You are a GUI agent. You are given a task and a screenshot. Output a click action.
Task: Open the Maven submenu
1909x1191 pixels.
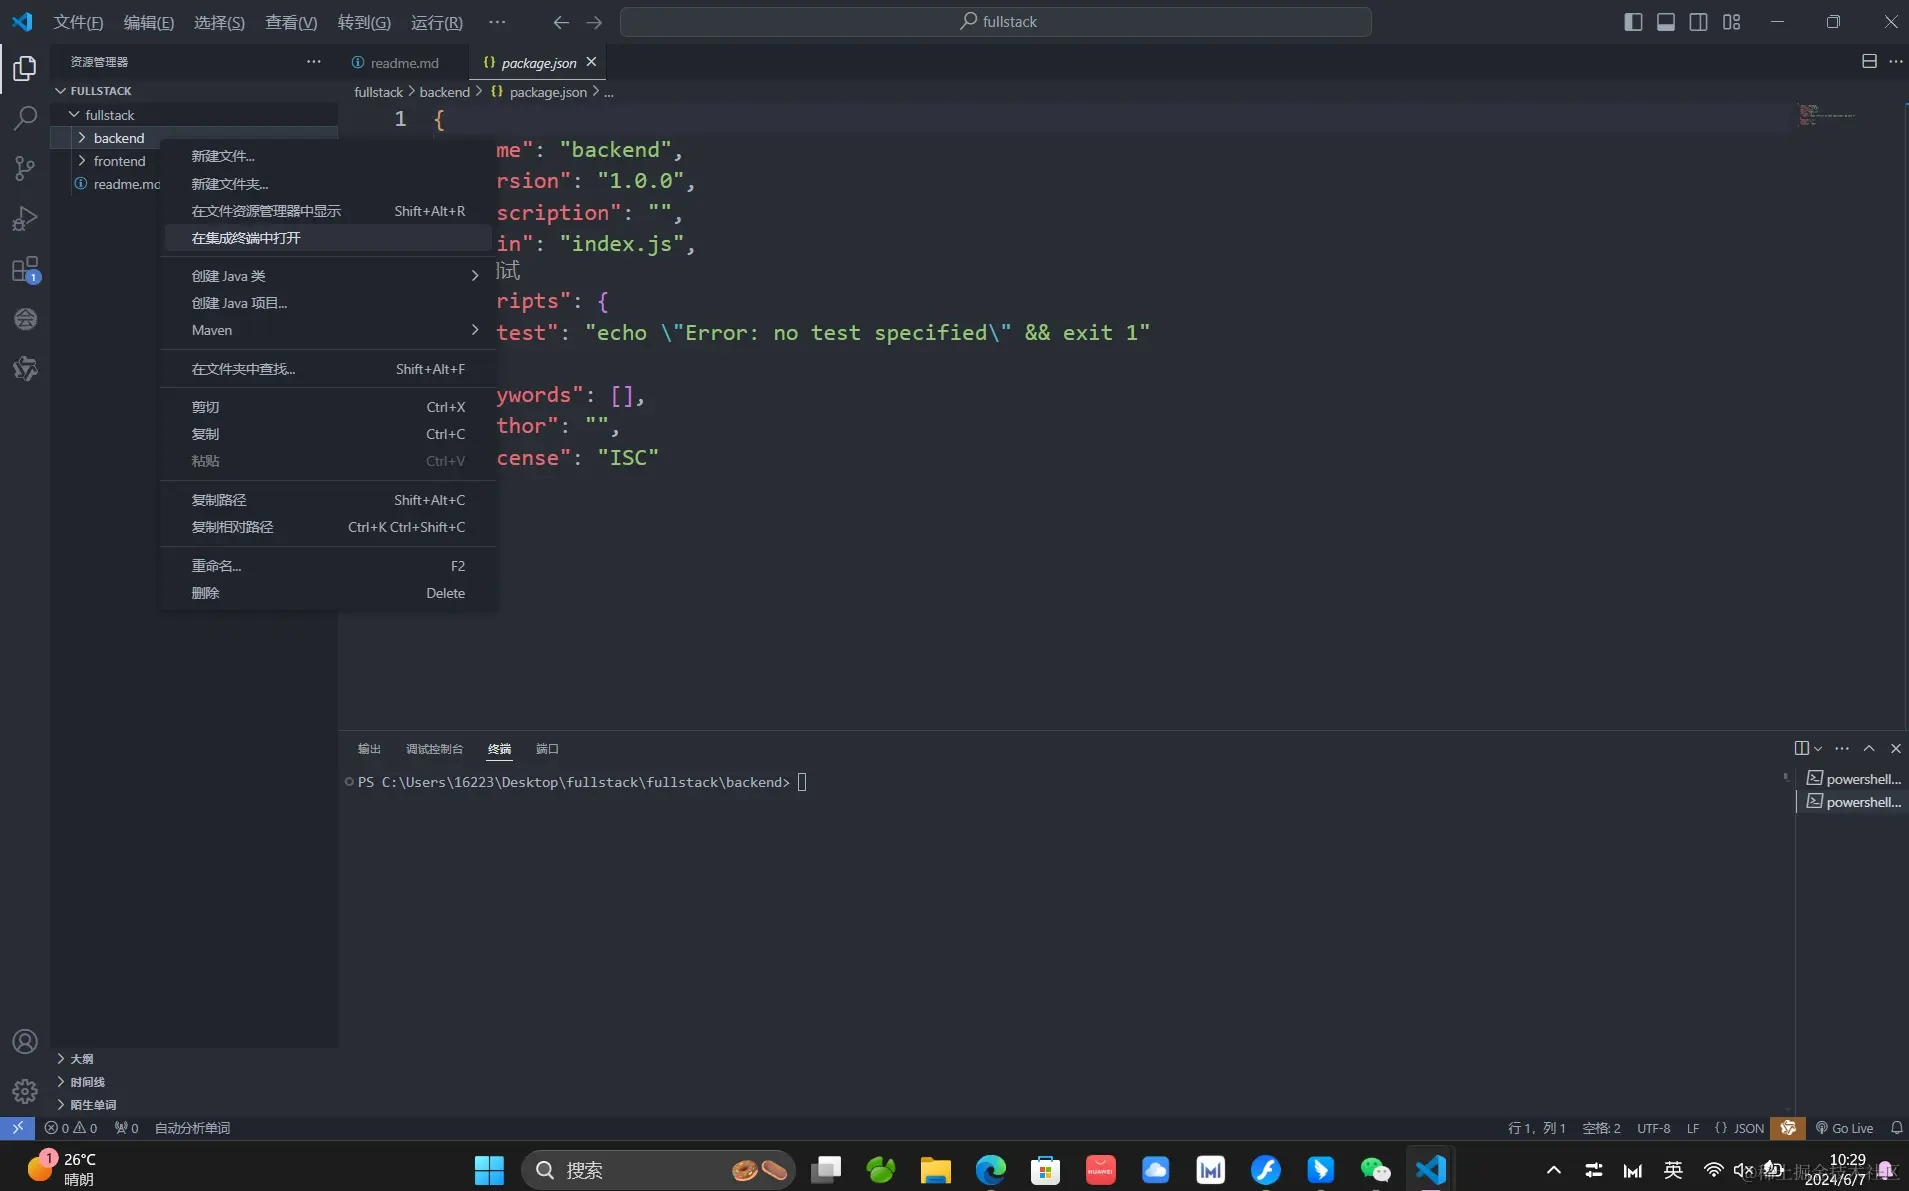pos(328,330)
